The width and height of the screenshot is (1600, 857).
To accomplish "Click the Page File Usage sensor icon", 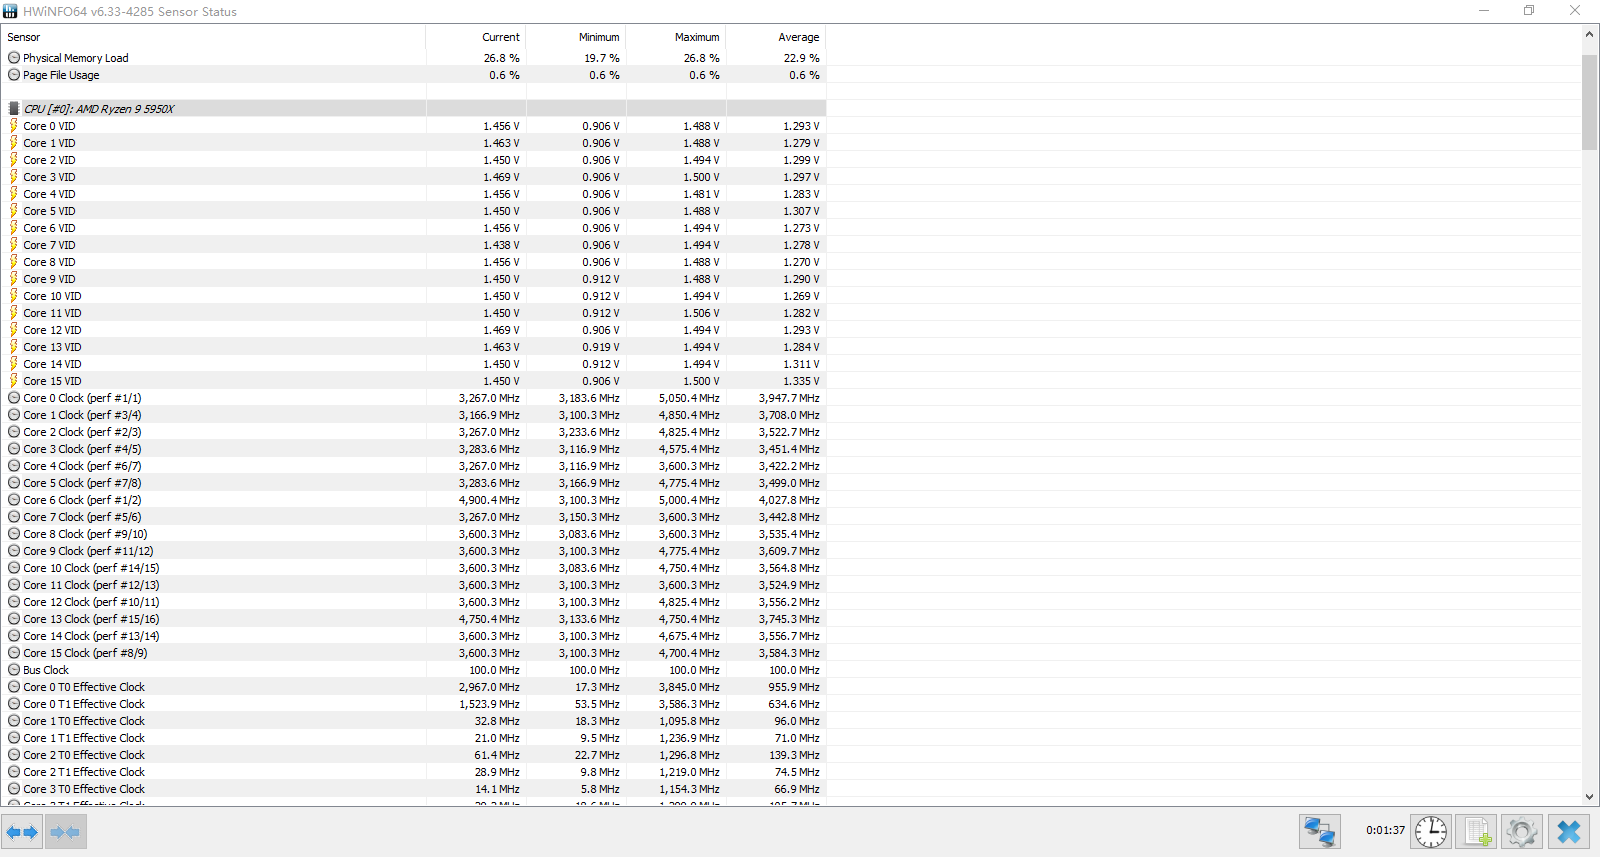I will (14, 74).
